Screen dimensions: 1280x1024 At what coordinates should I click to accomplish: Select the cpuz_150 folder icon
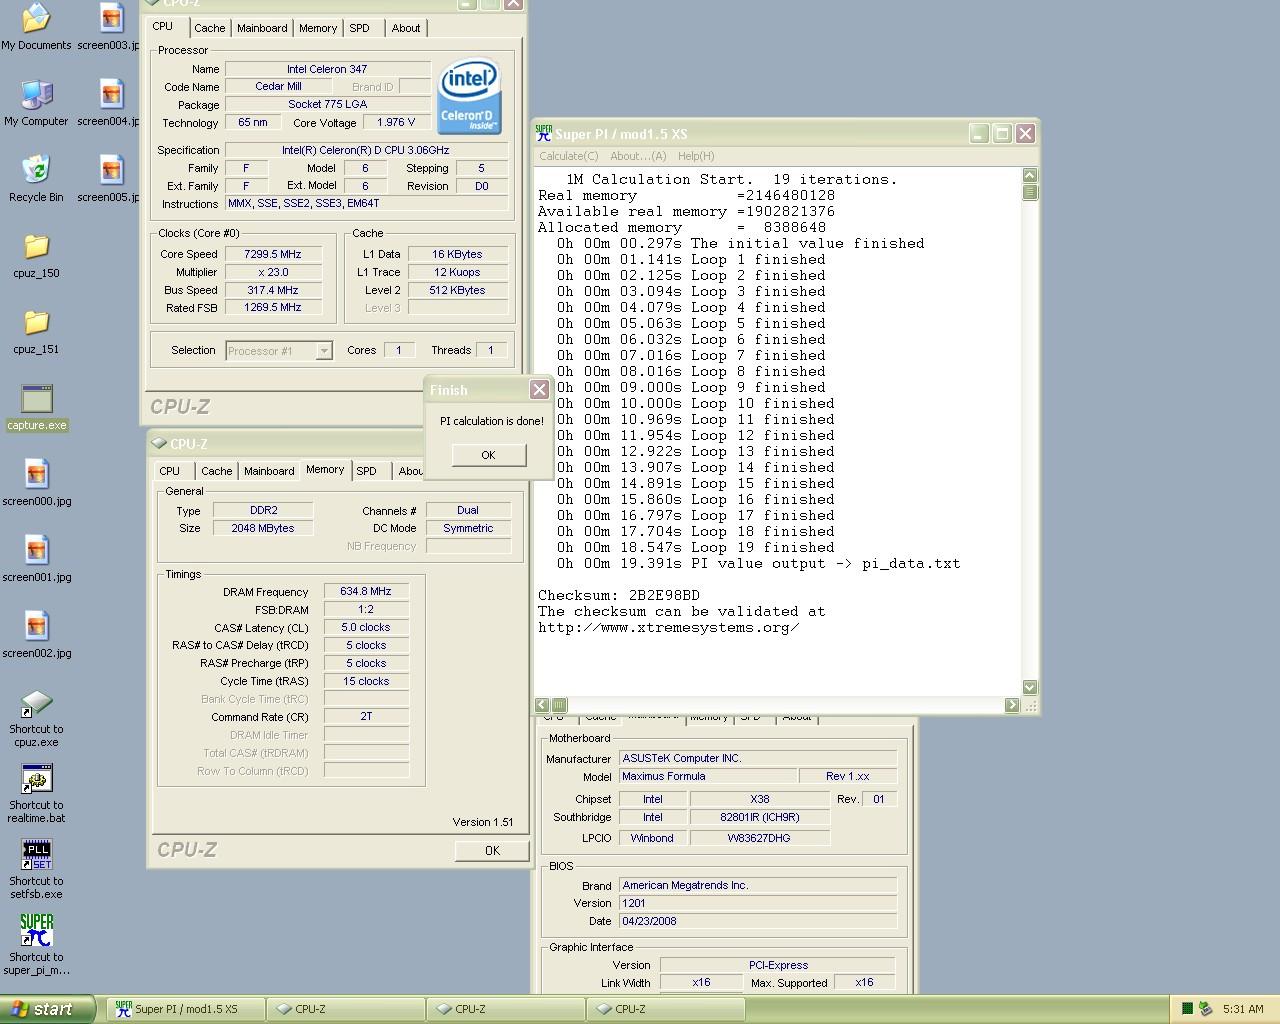36,255
